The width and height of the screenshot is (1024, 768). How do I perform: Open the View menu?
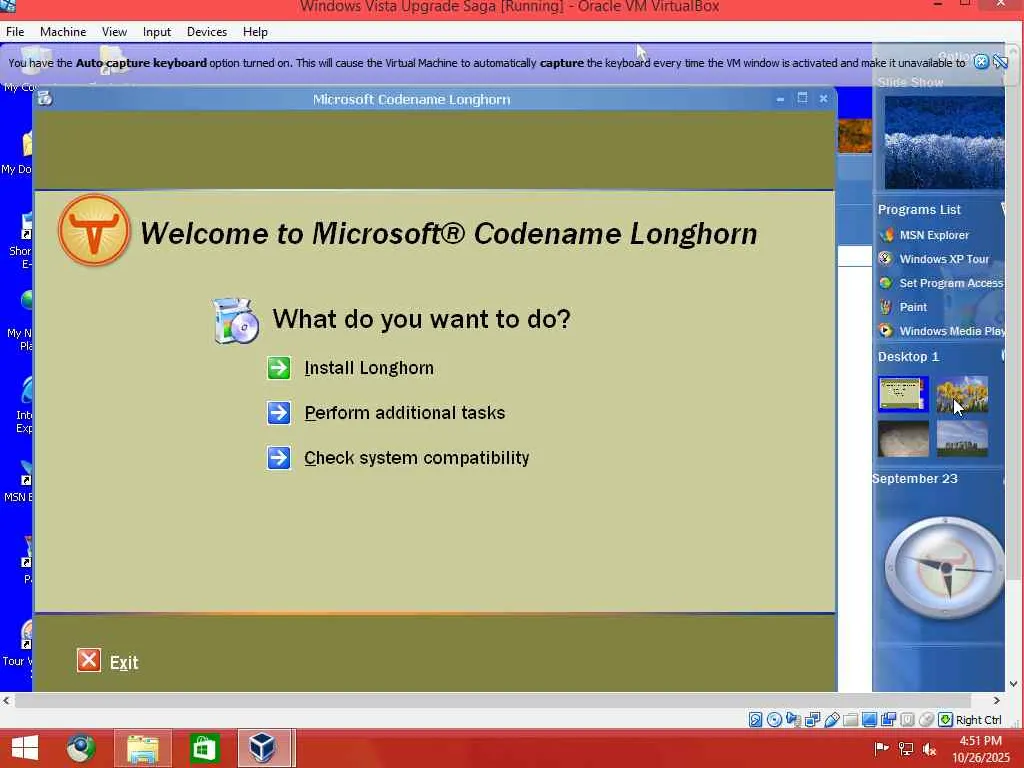click(114, 31)
